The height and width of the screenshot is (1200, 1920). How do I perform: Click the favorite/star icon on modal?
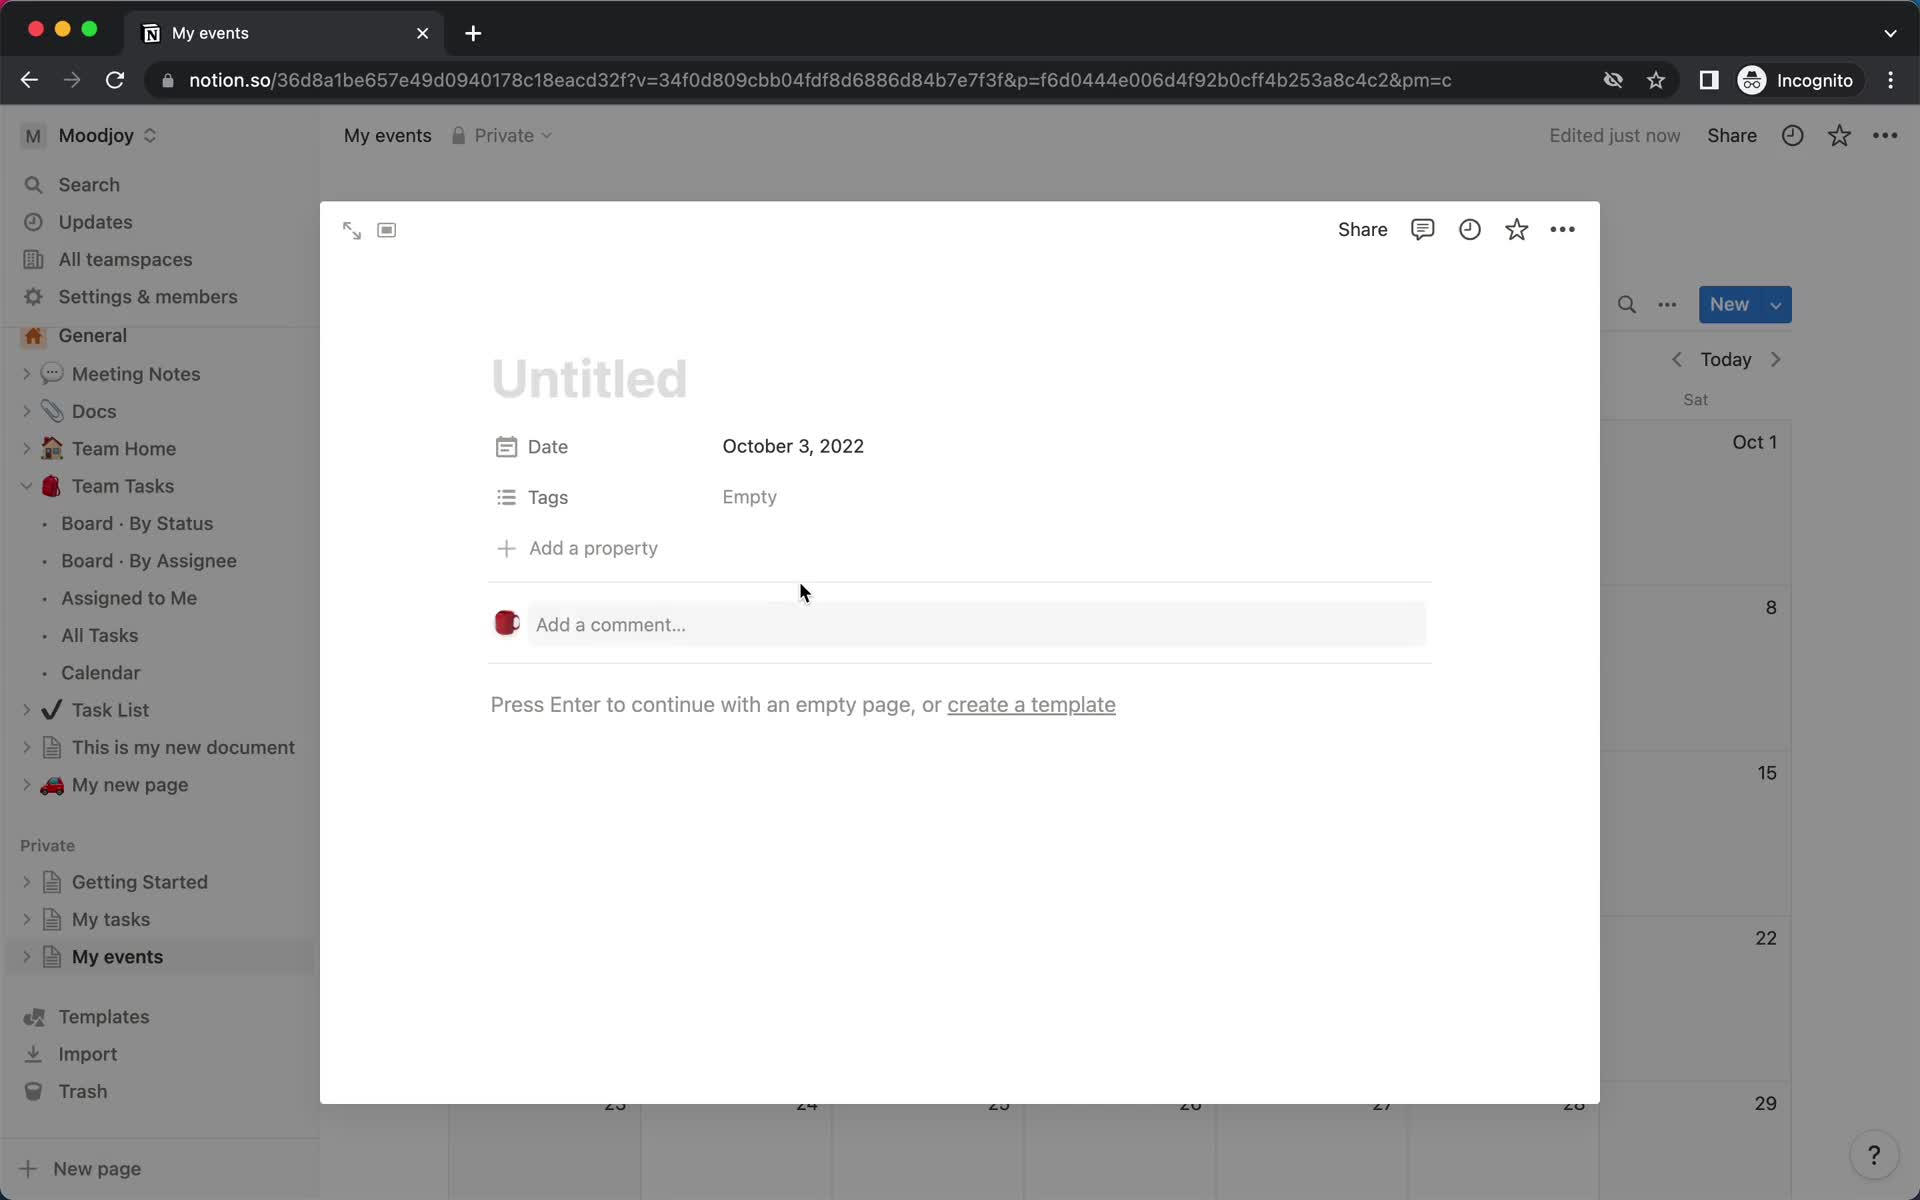pos(1516,228)
